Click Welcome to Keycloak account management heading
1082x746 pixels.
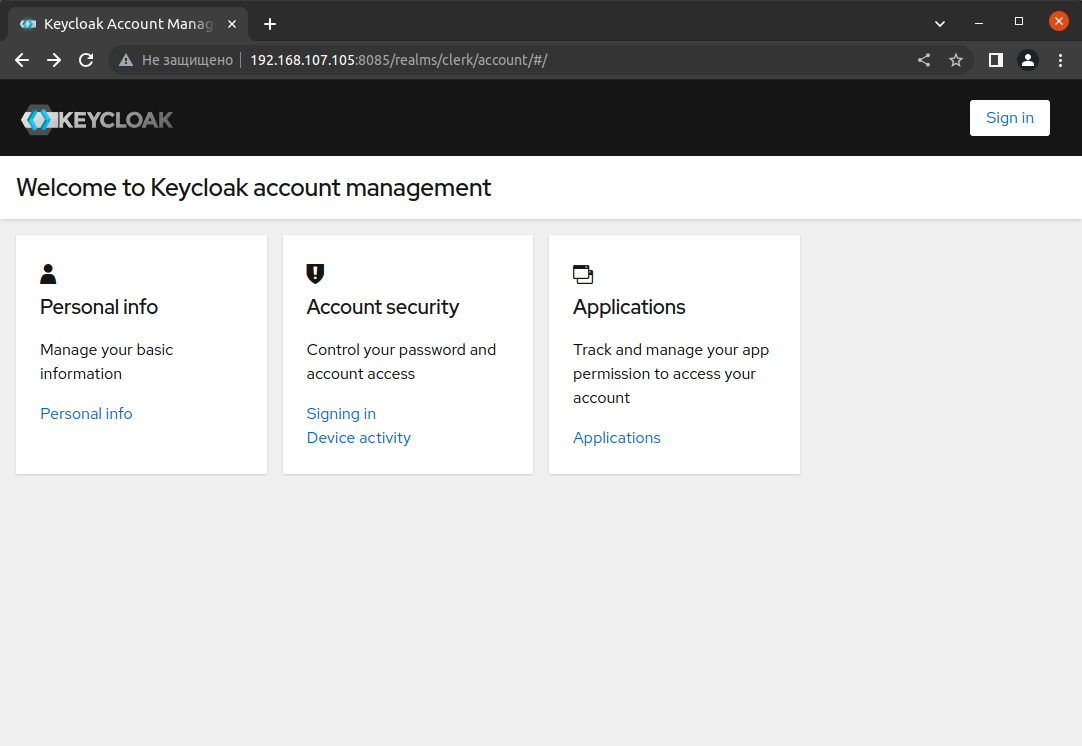tap(254, 188)
